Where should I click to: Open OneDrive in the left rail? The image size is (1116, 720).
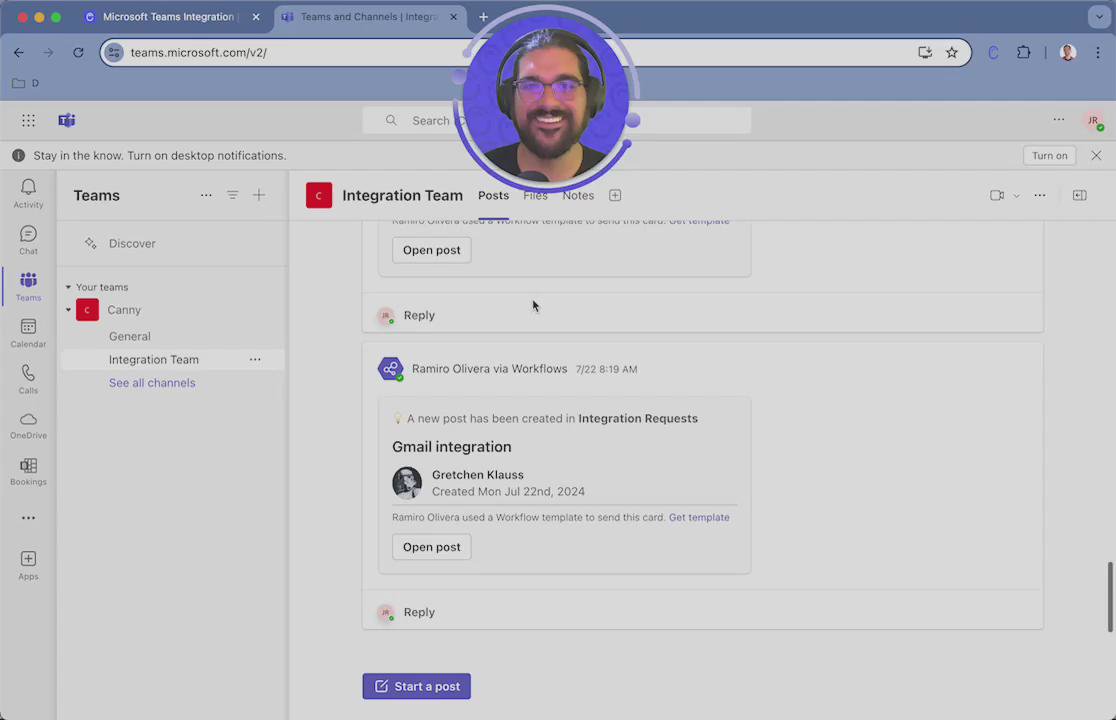pyautogui.click(x=28, y=425)
